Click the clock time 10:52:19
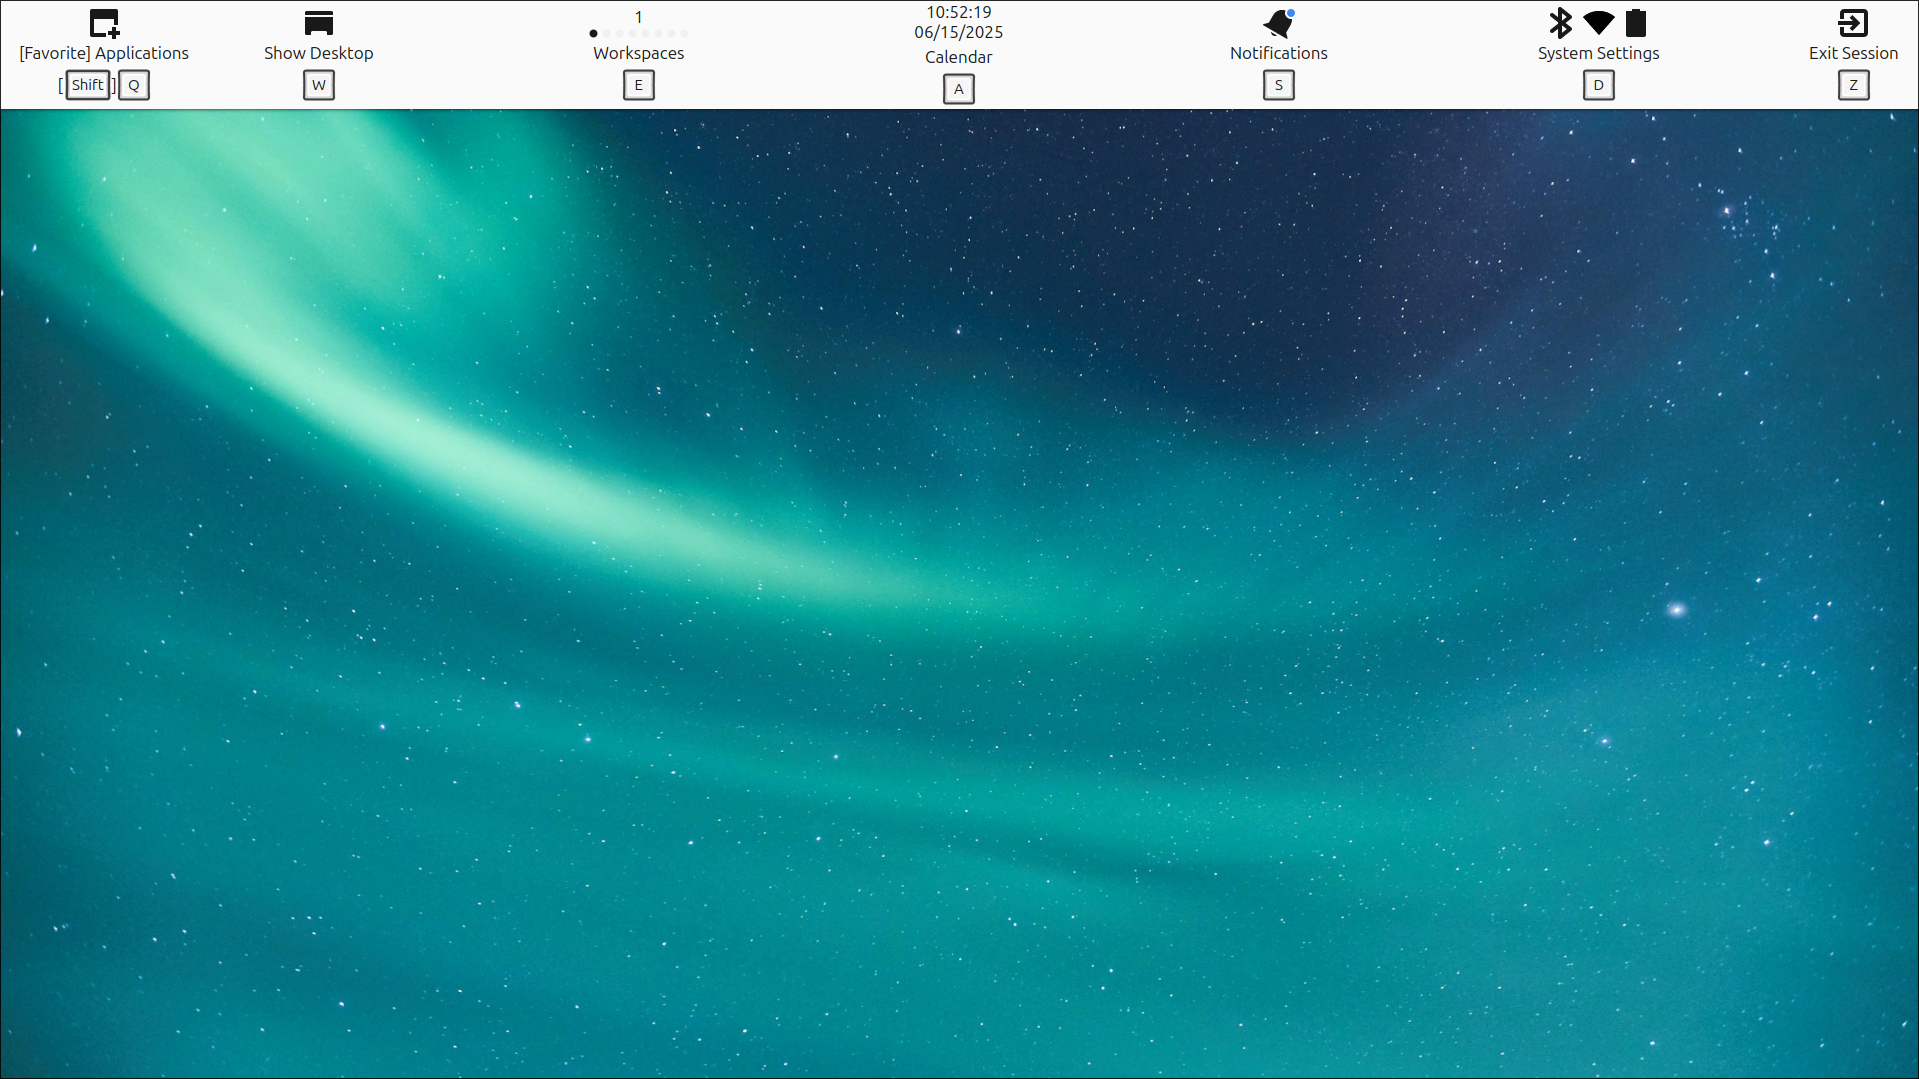The width and height of the screenshot is (1919, 1079). 958,12
